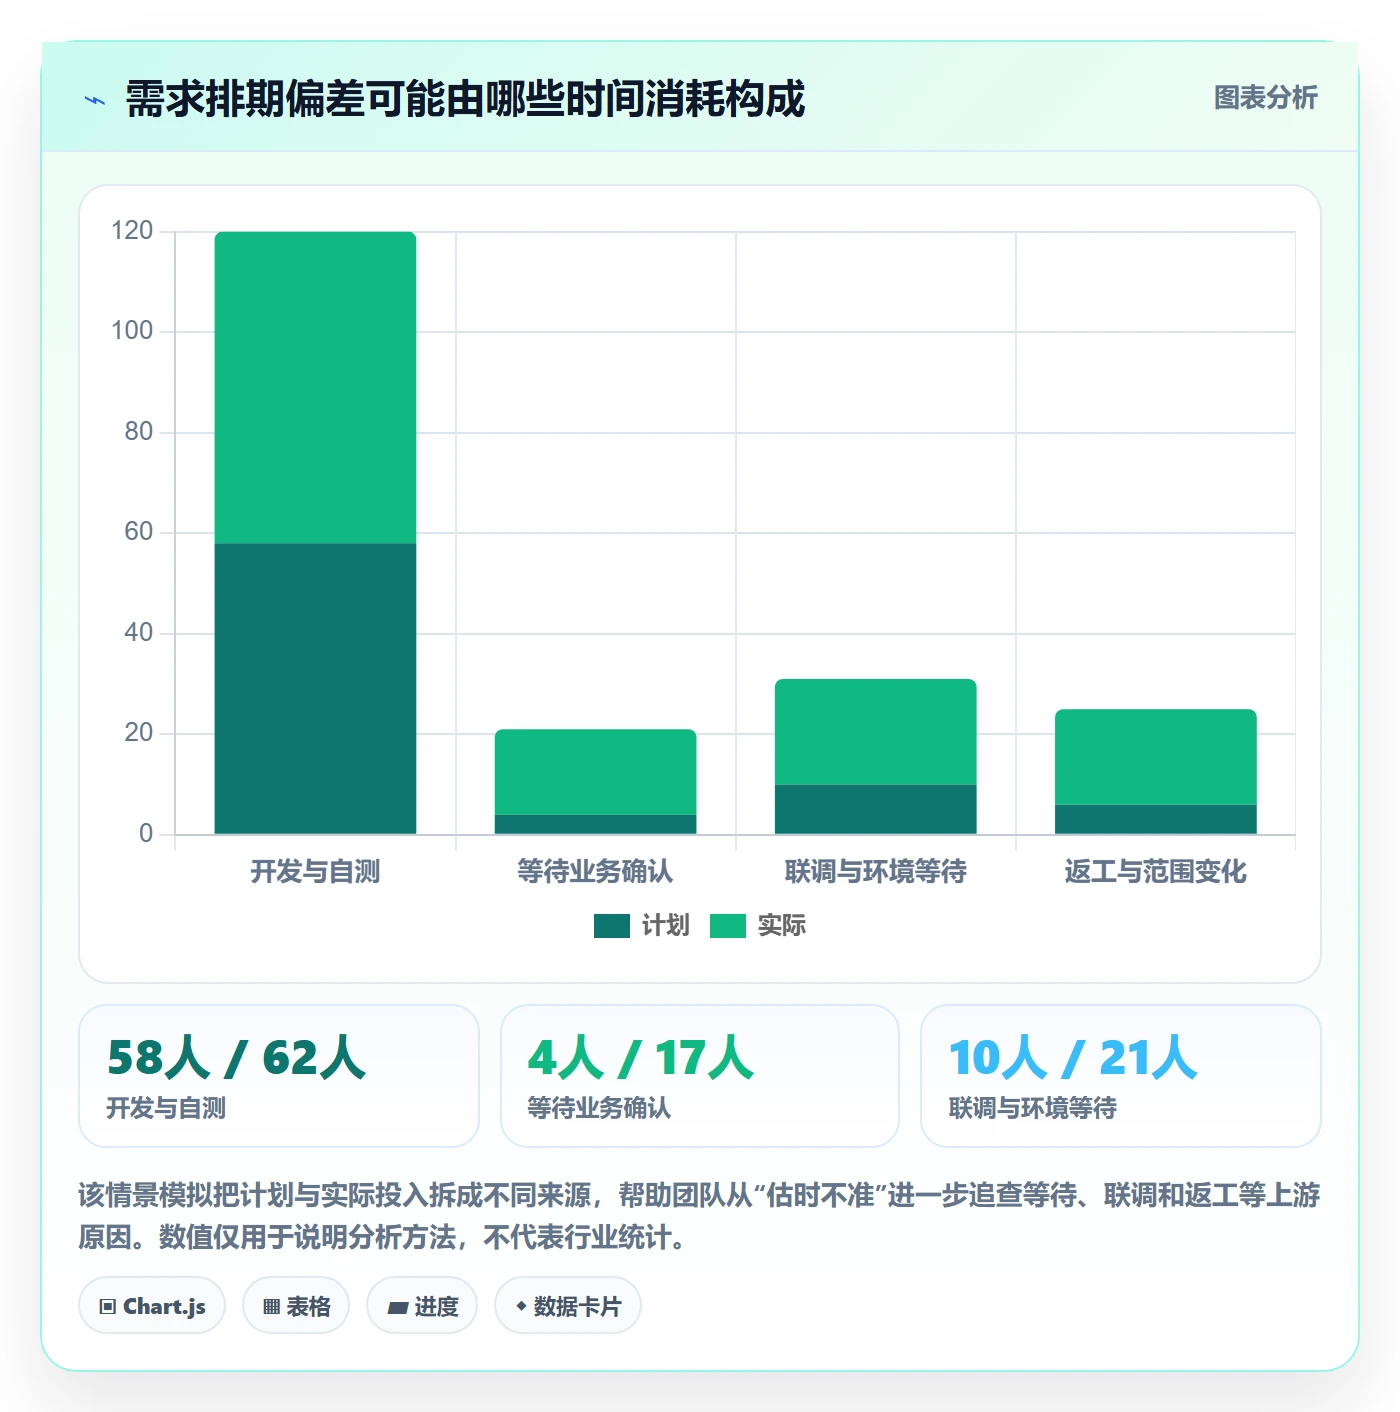The width and height of the screenshot is (1400, 1412).
Task: Click the 计划 segment of 返工与范围变化 bar
Action: [x=1155, y=819]
